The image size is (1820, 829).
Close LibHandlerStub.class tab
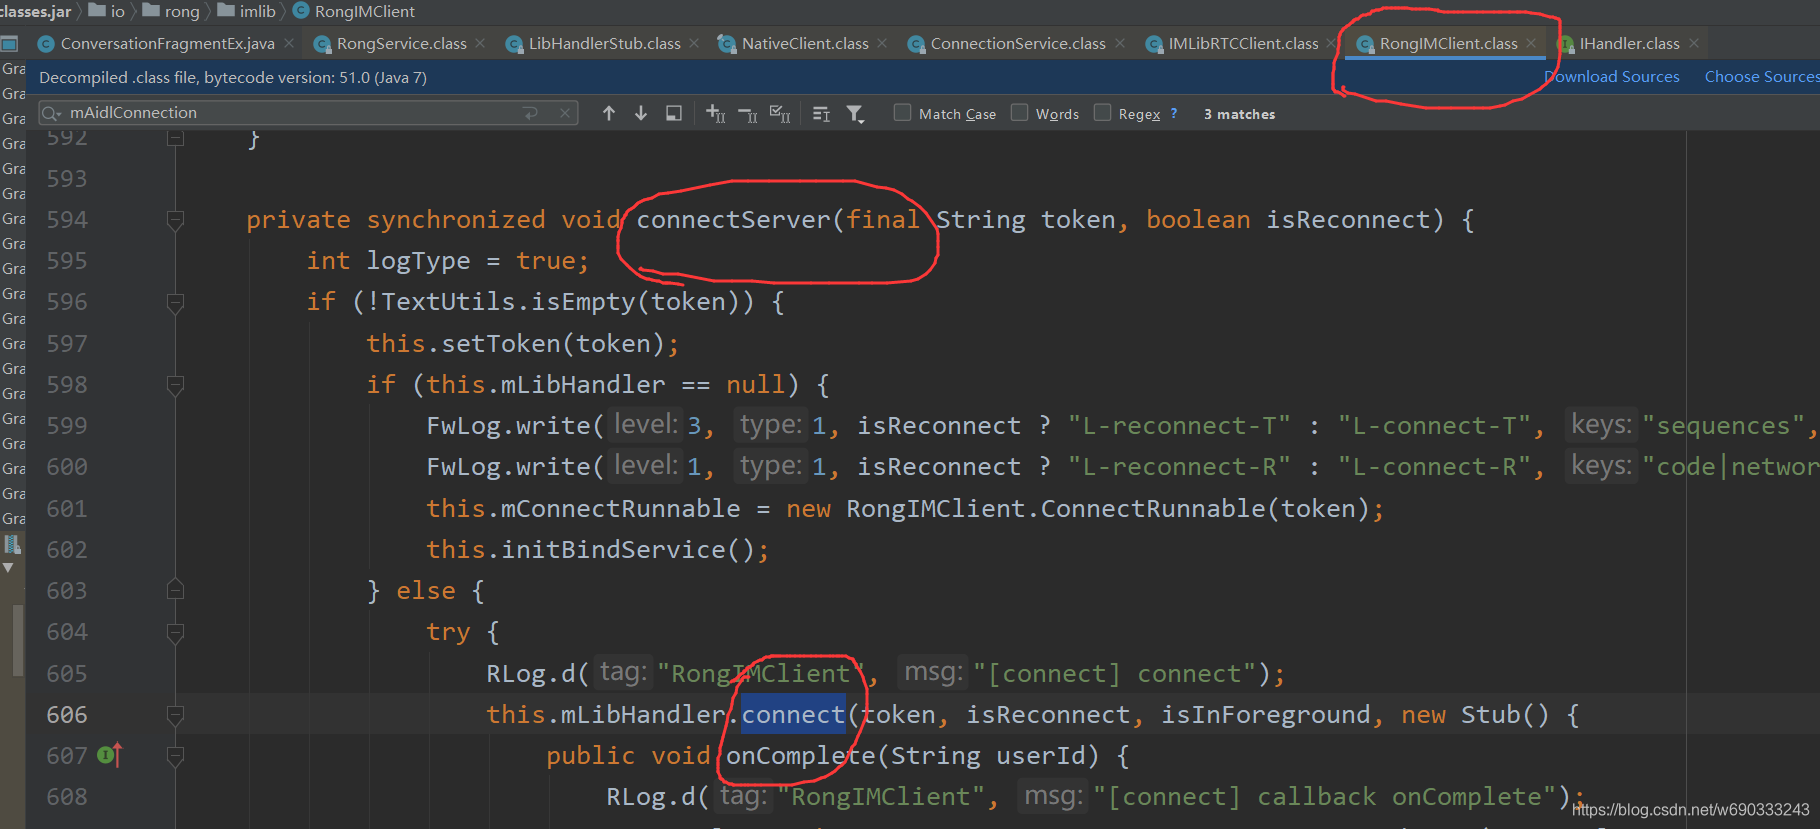coord(694,43)
